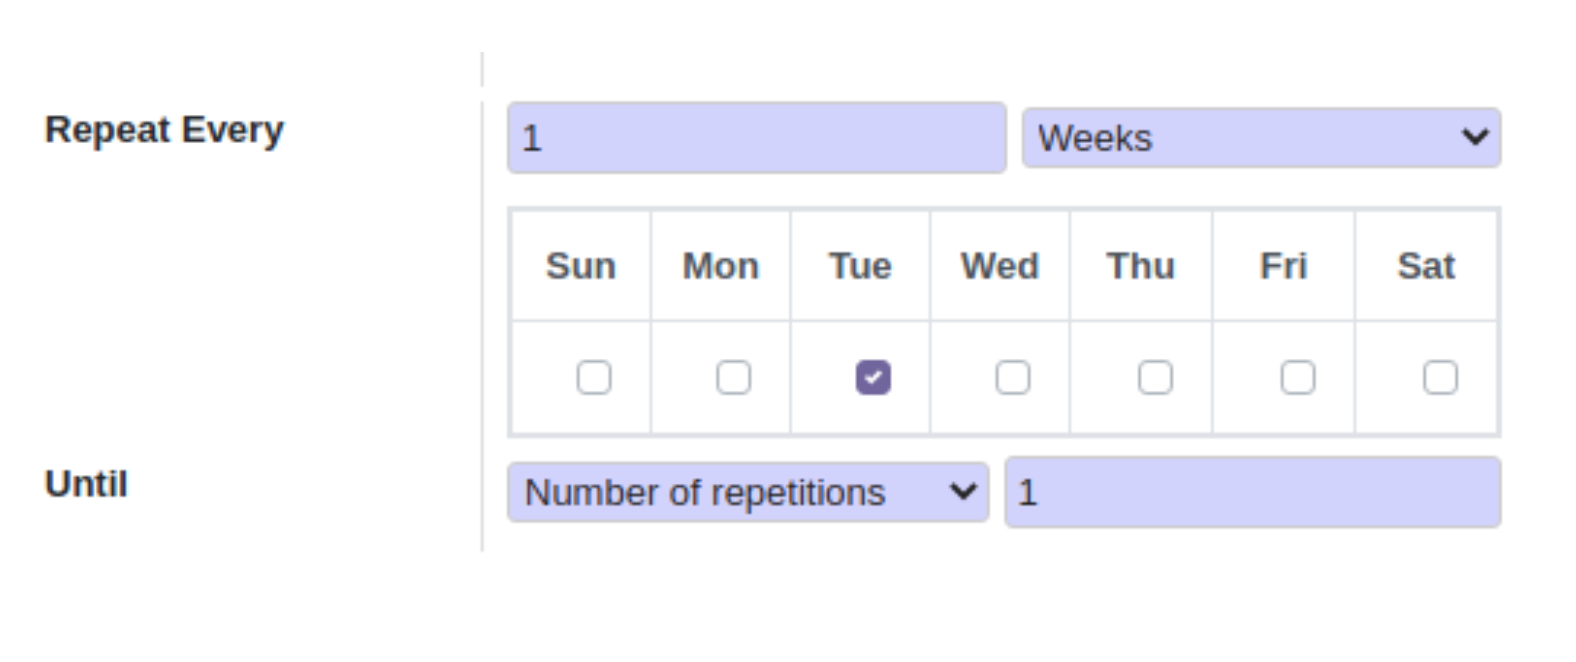Click the Repeat Every interval number field
Screen dimensions: 1576x662
(x=756, y=138)
